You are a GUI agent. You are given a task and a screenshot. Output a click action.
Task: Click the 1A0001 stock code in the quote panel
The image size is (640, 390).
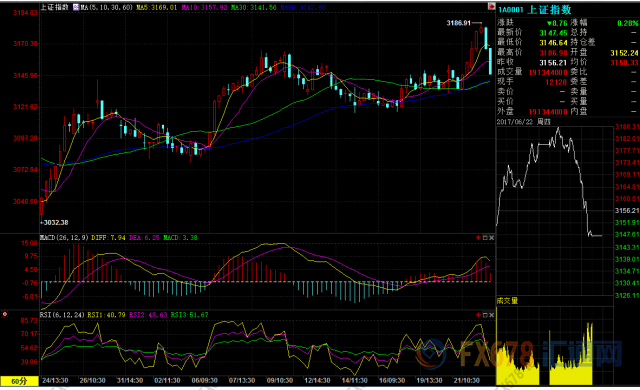[511, 10]
